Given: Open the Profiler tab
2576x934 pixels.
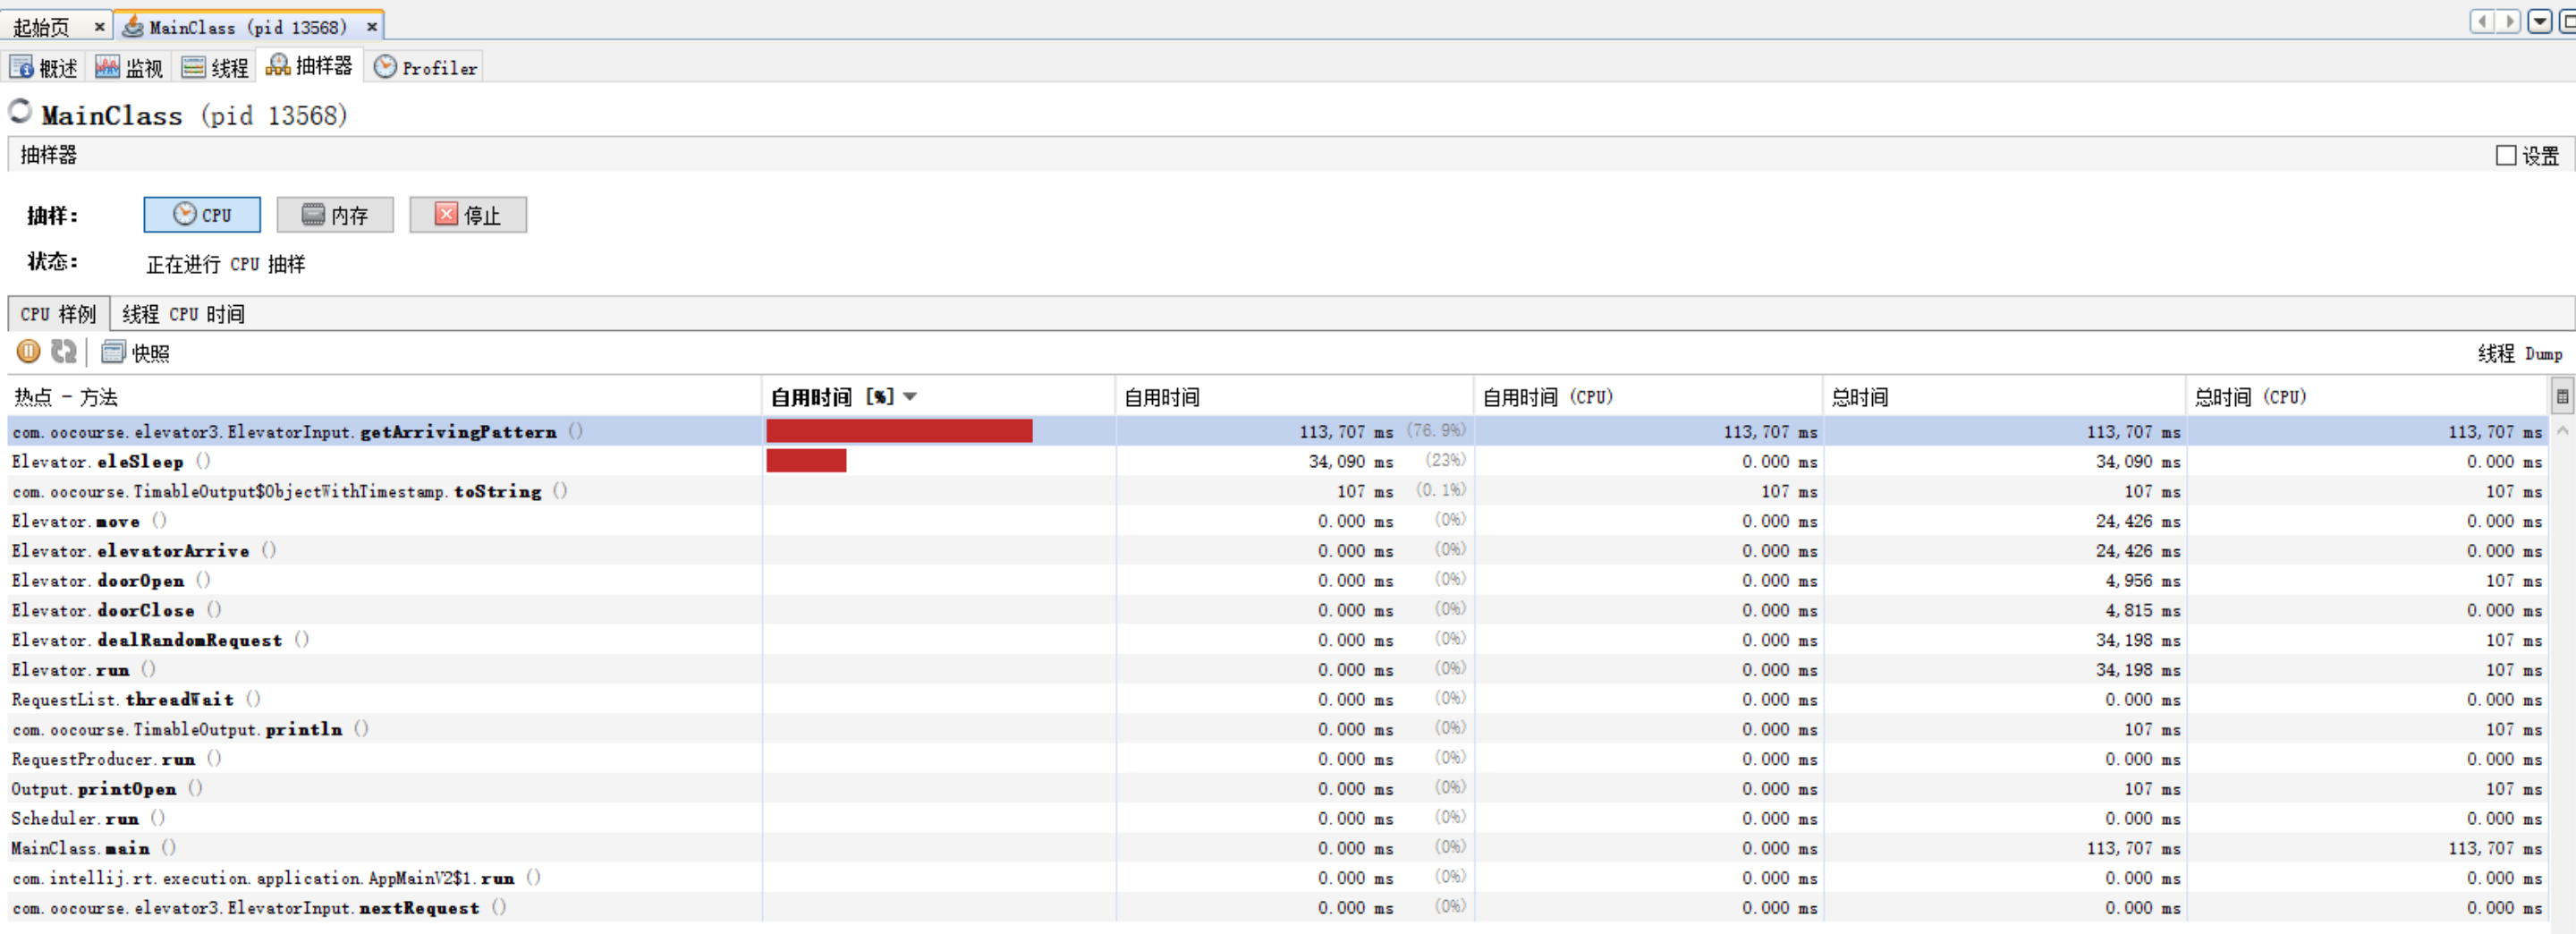Looking at the screenshot, I should (x=426, y=67).
